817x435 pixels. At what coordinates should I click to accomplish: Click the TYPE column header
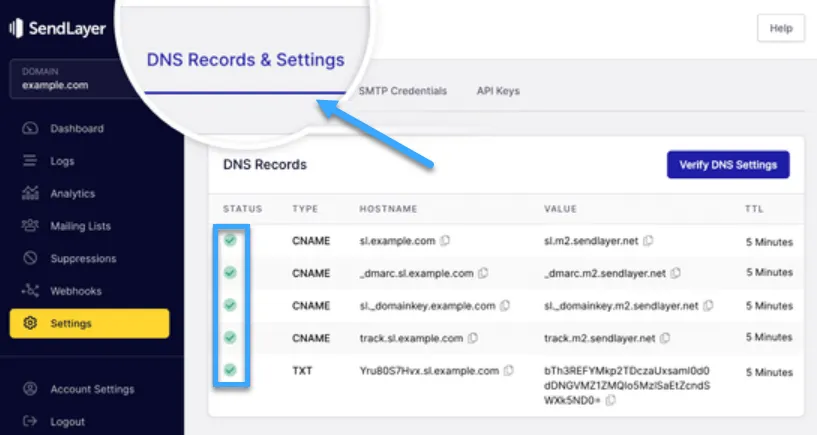point(305,209)
